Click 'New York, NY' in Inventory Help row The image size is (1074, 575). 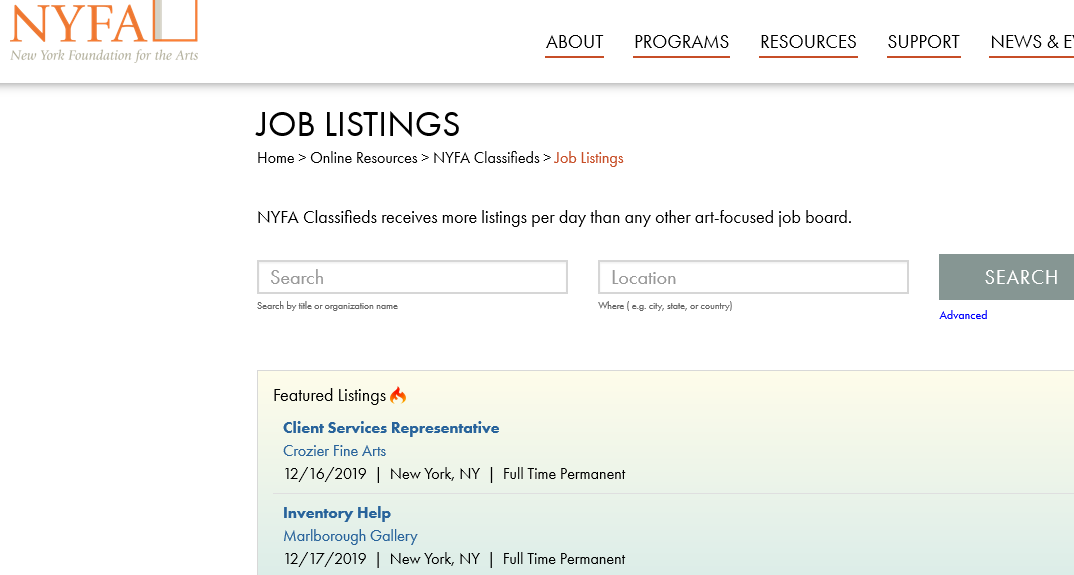tap(435, 559)
